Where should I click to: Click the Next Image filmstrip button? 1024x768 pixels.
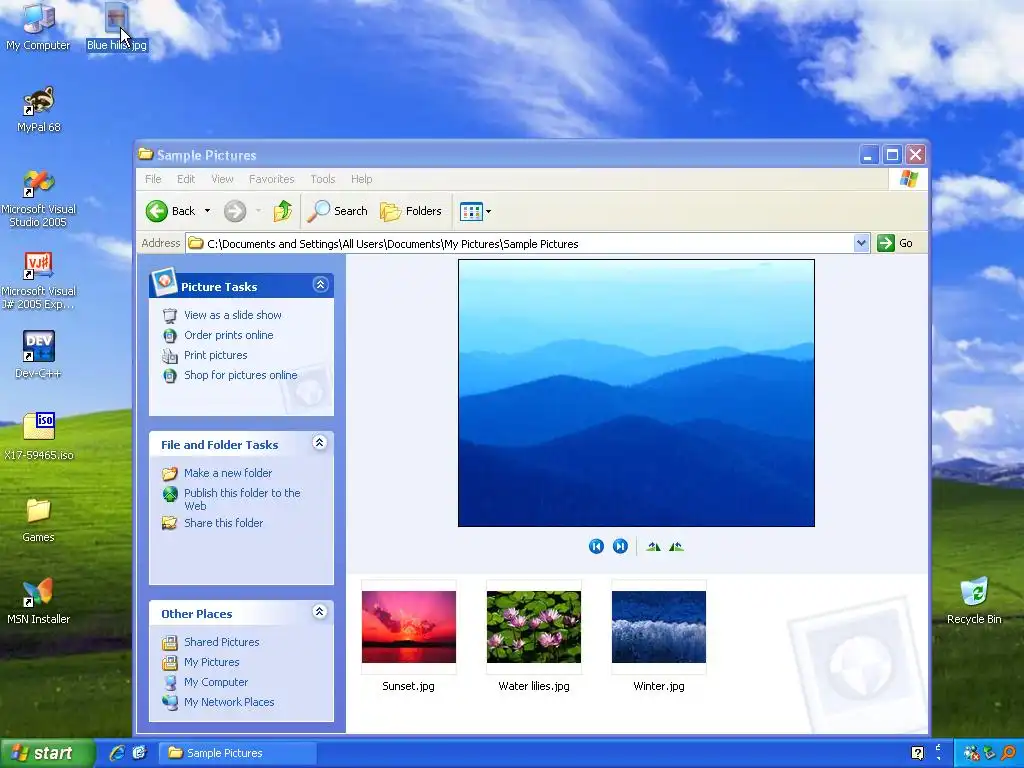[x=620, y=547]
